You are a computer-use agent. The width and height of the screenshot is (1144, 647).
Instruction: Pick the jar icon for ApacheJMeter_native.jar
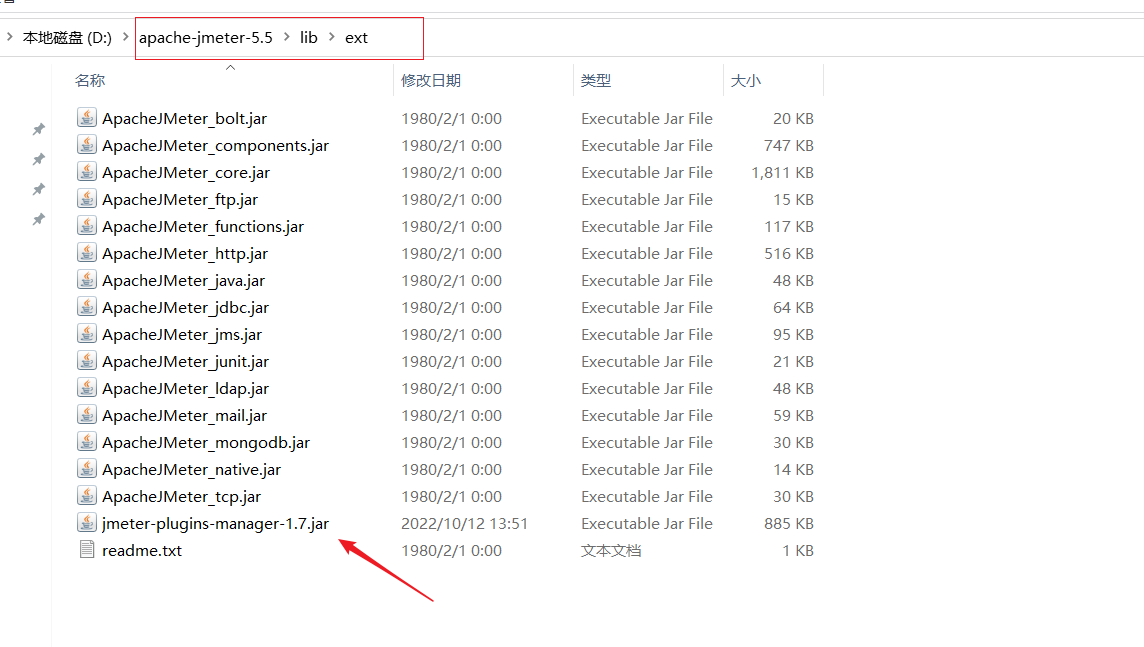coord(87,468)
